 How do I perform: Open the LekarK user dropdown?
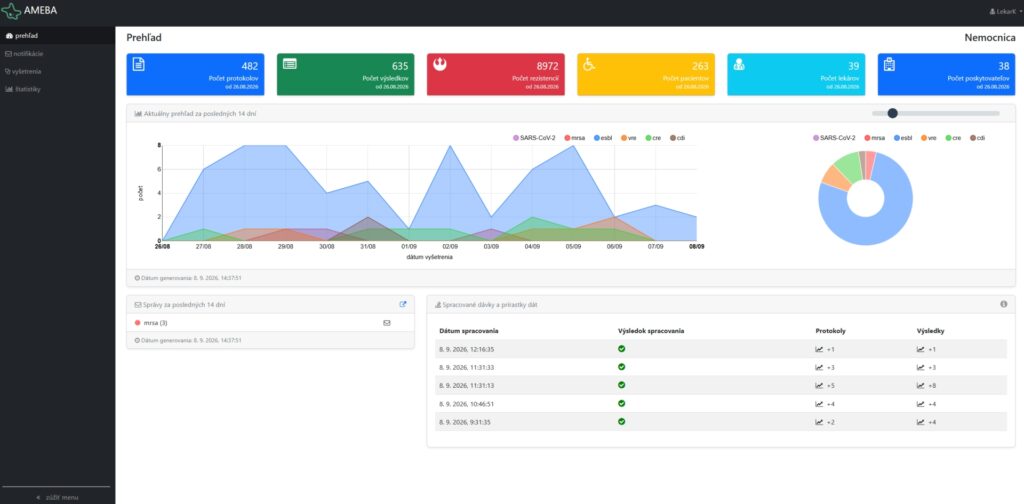tap(1005, 11)
